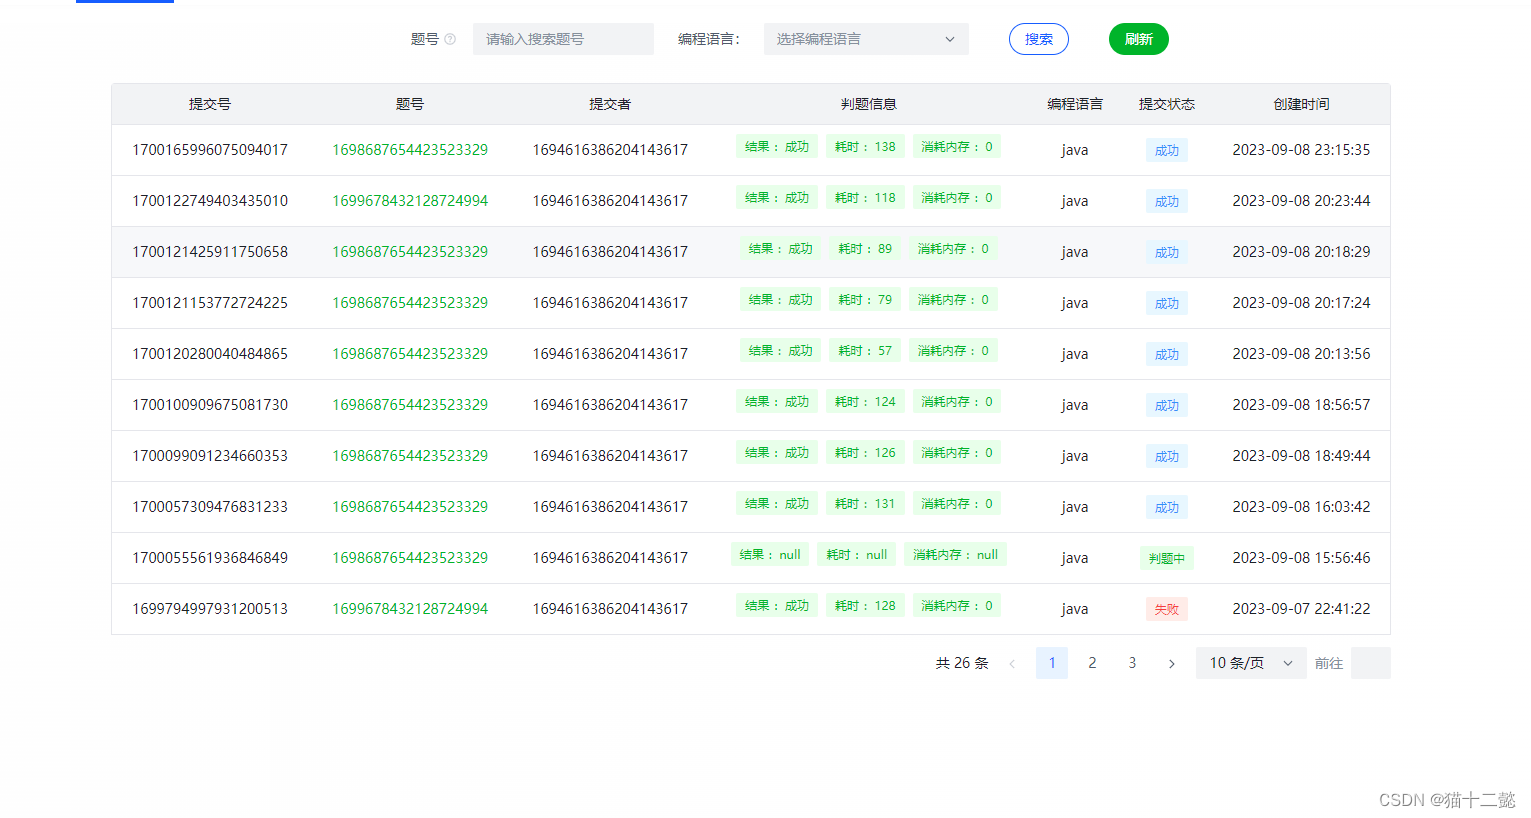The width and height of the screenshot is (1531, 818).
Task: Click the 耗时：89 tag
Action: point(865,249)
